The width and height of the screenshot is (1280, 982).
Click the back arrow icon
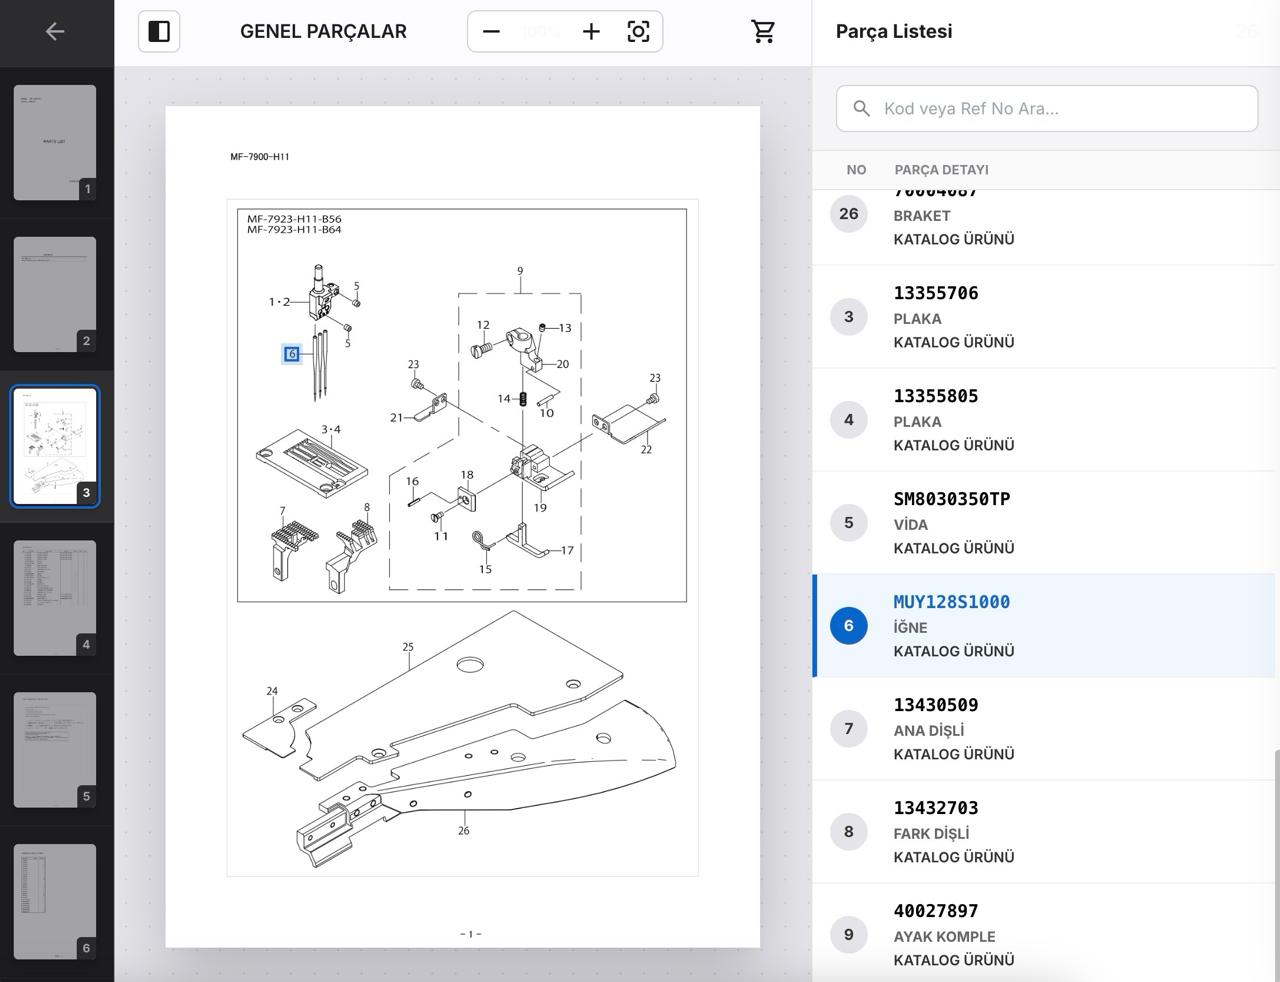click(x=55, y=32)
